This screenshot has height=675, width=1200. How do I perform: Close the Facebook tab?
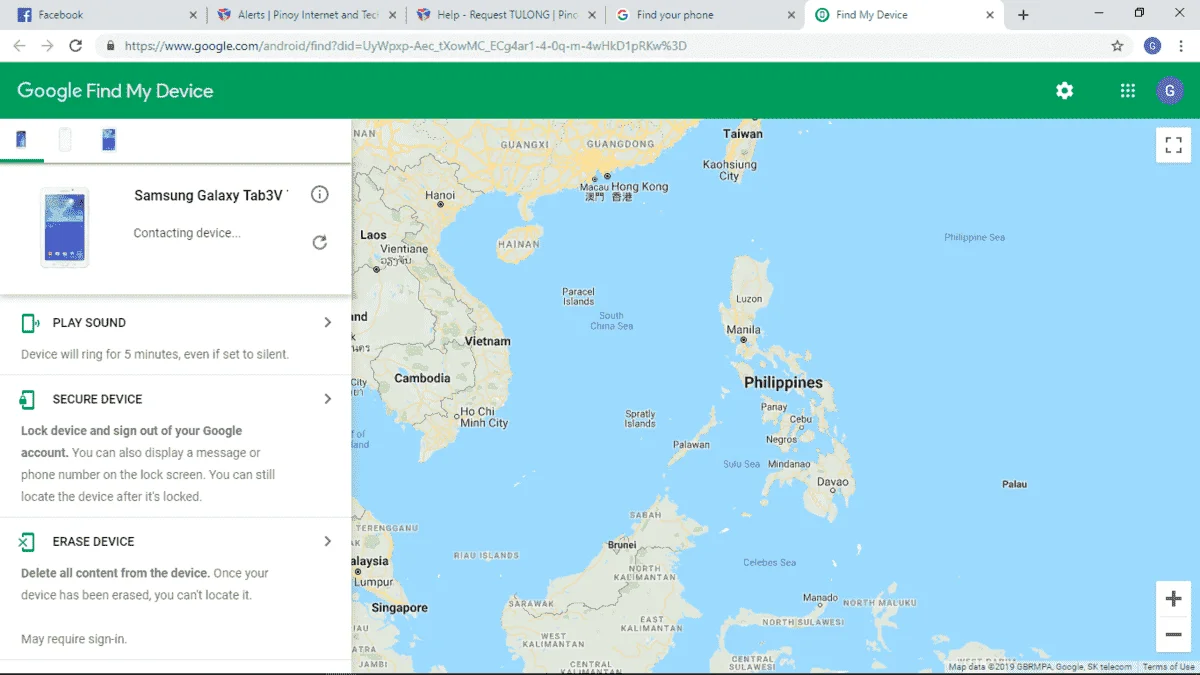[x=193, y=15]
